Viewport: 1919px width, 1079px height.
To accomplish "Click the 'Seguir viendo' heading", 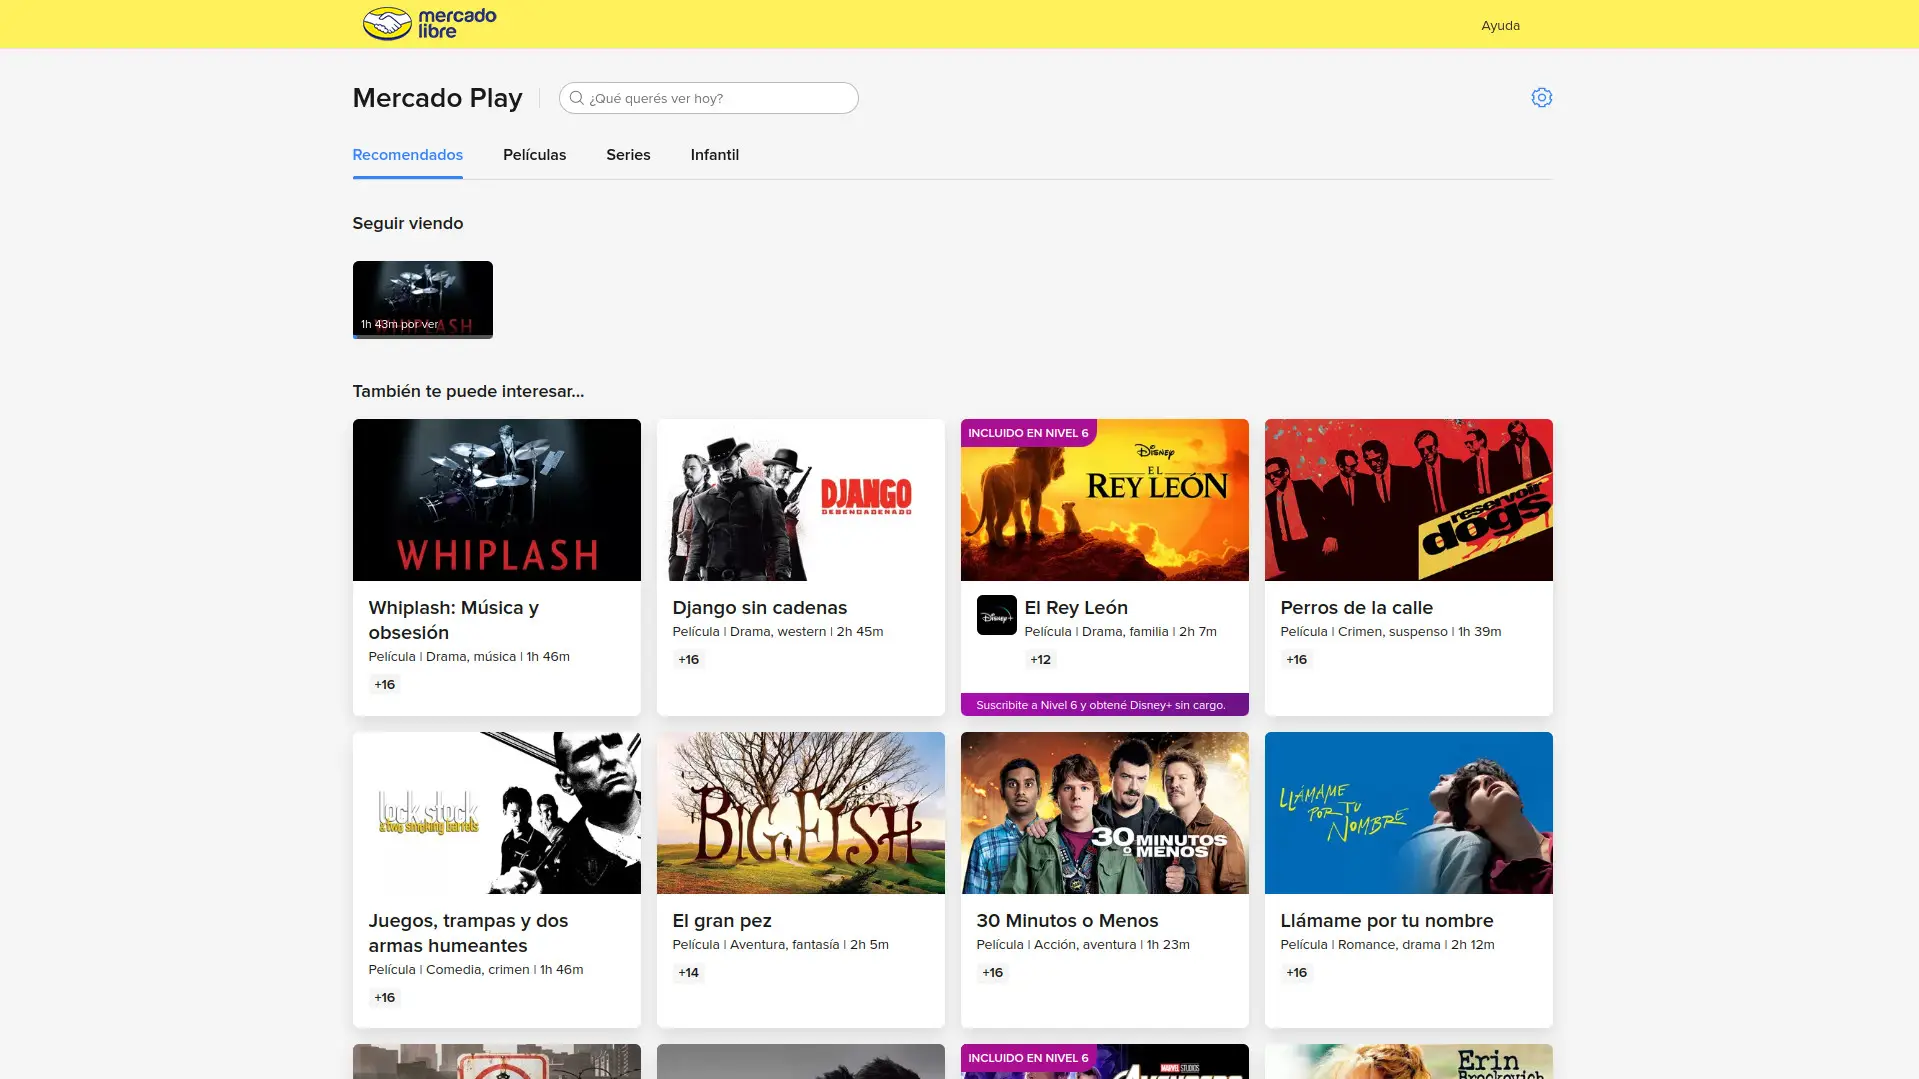I will click(407, 224).
